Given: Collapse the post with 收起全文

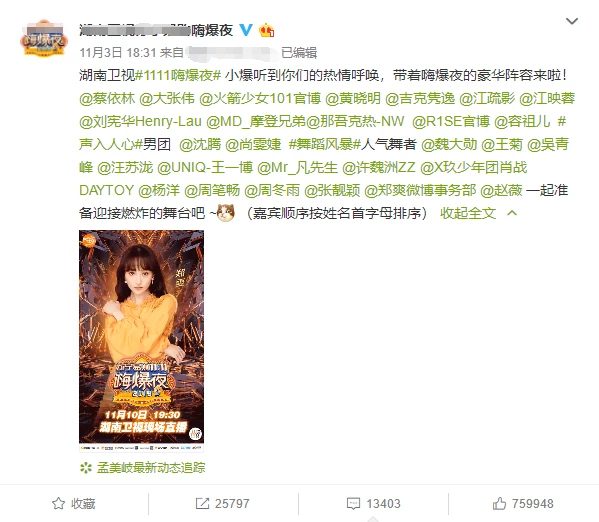Looking at the screenshot, I should [468, 213].
